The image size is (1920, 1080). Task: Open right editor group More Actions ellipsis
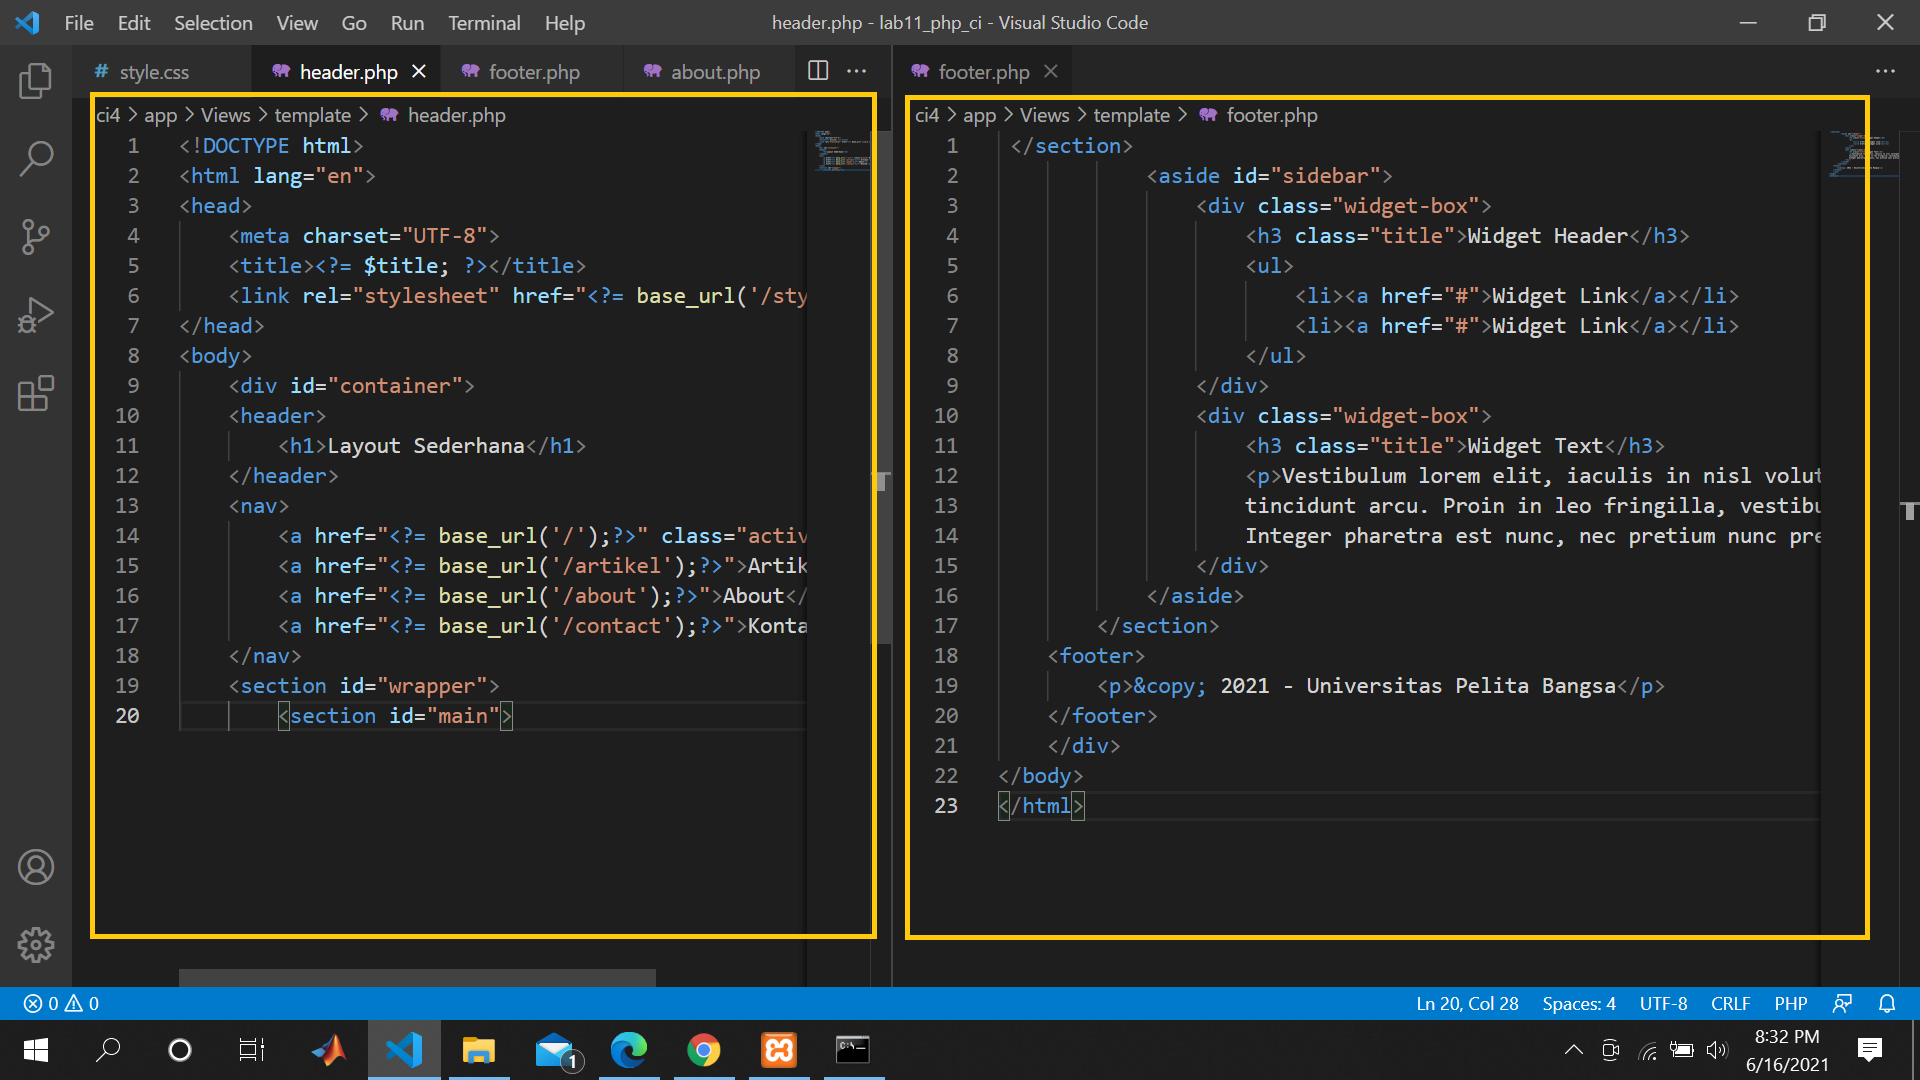click(1885, 71)
